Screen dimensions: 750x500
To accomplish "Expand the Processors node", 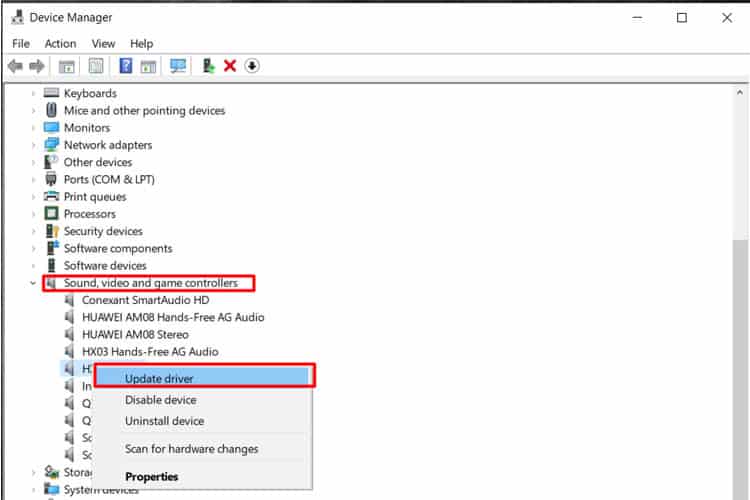I will pos(33,214).
